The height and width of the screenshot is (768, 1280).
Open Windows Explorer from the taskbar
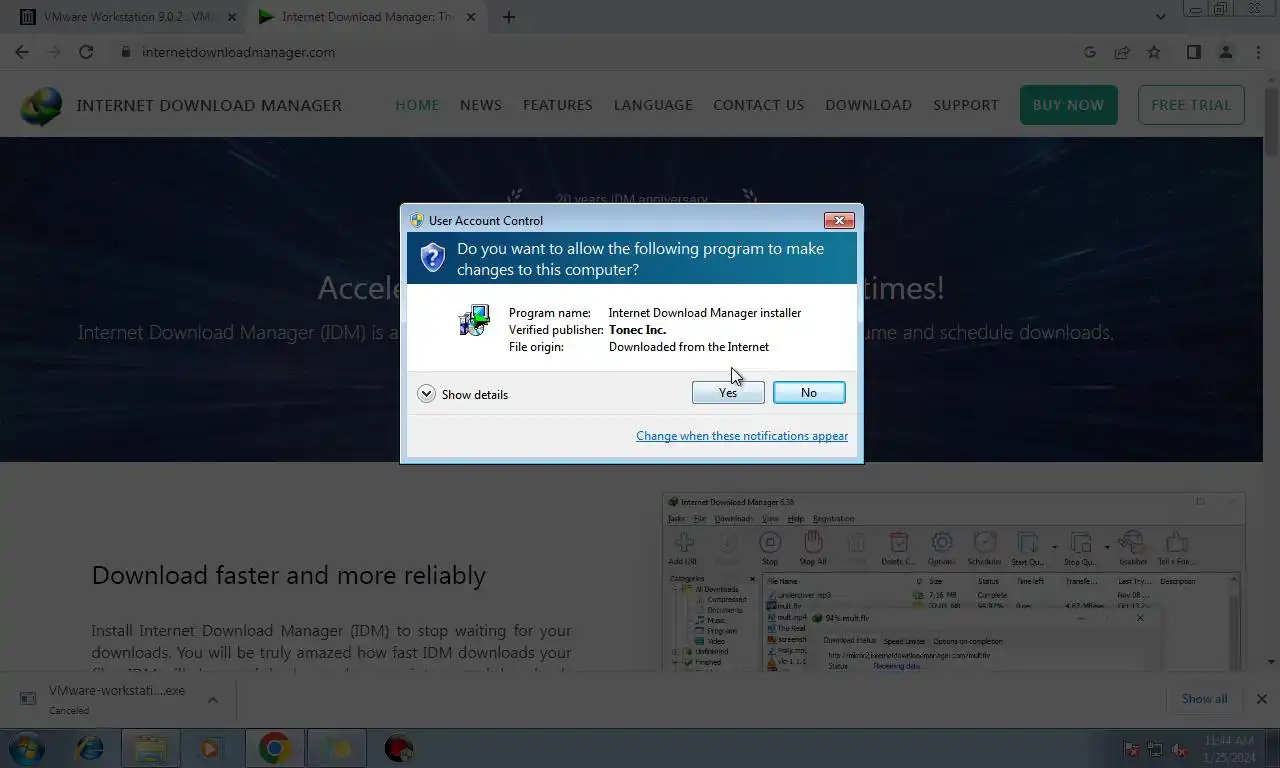click(151, 748)
